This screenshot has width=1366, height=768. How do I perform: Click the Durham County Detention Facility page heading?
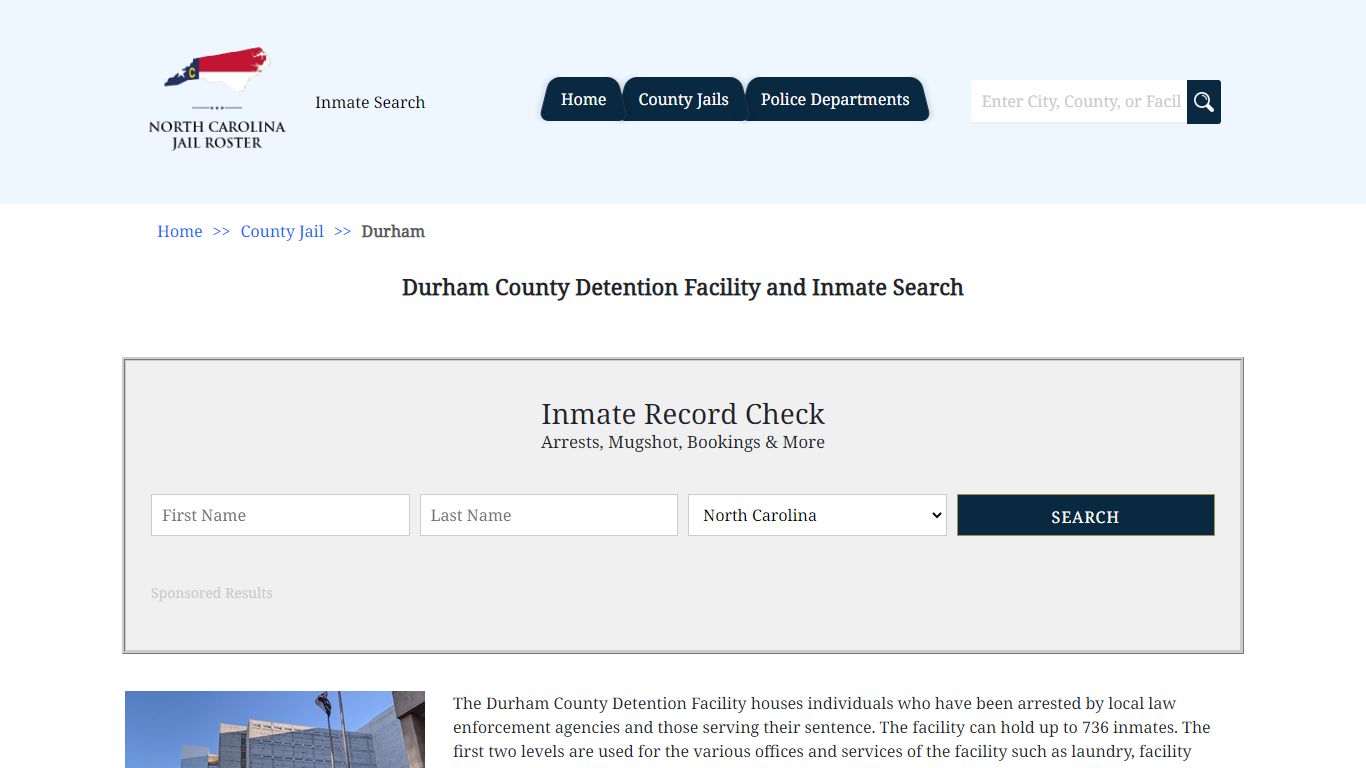[x=683, y=288]
